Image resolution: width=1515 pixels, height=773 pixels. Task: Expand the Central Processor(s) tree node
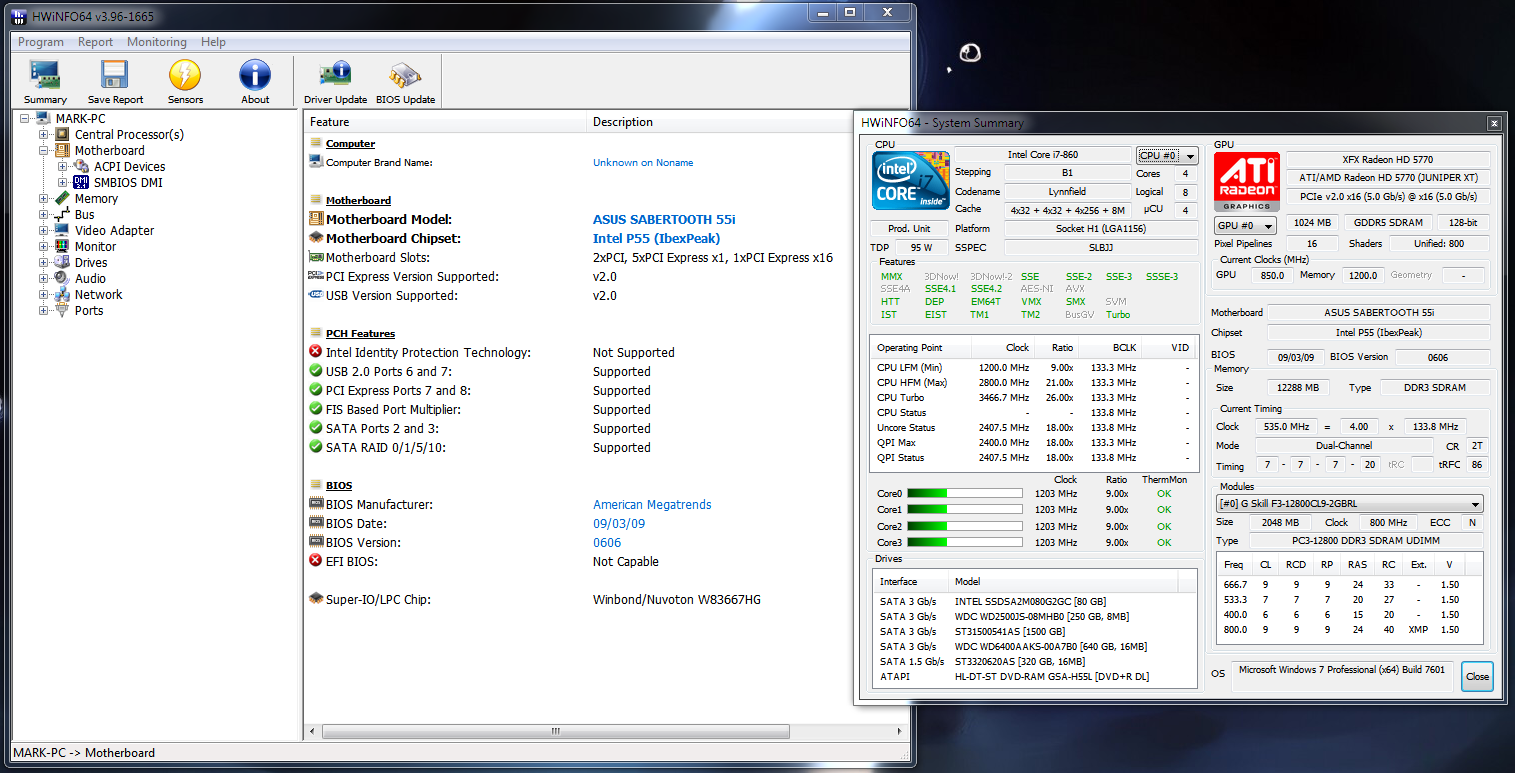(x=44, y=135)
